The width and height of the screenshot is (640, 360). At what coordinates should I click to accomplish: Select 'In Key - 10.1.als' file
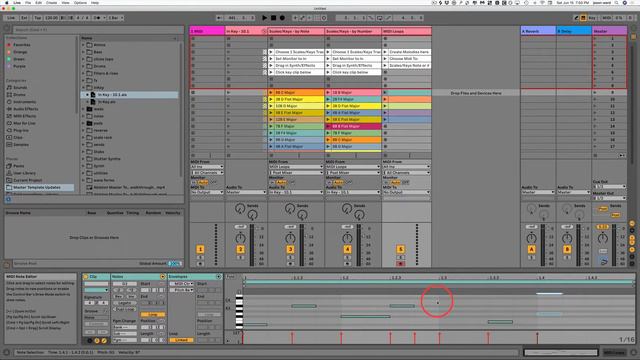130,95
